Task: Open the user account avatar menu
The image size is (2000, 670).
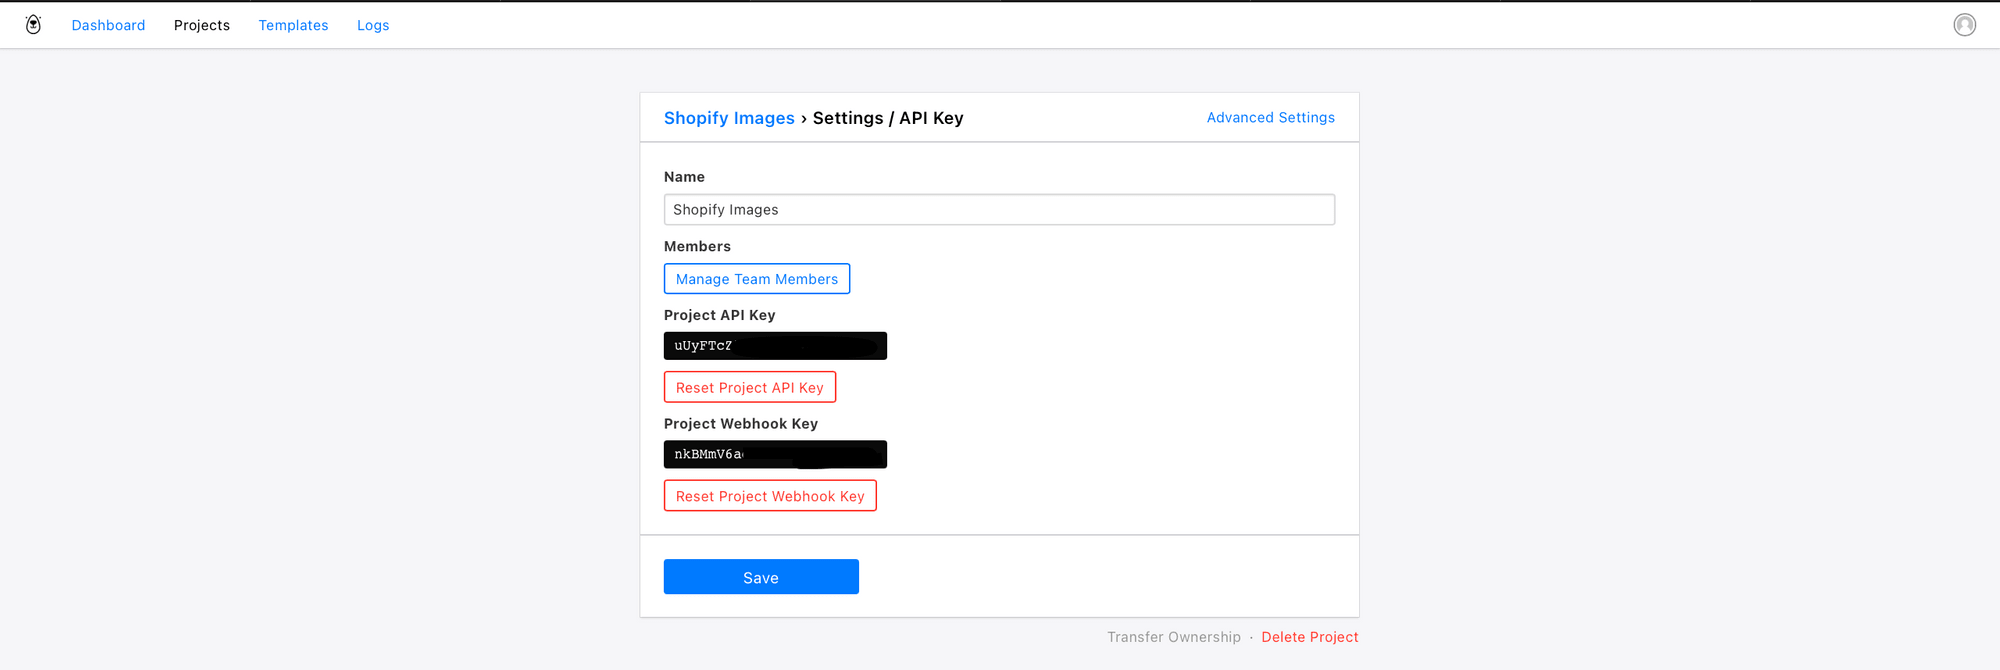Action: [1964, 25]
